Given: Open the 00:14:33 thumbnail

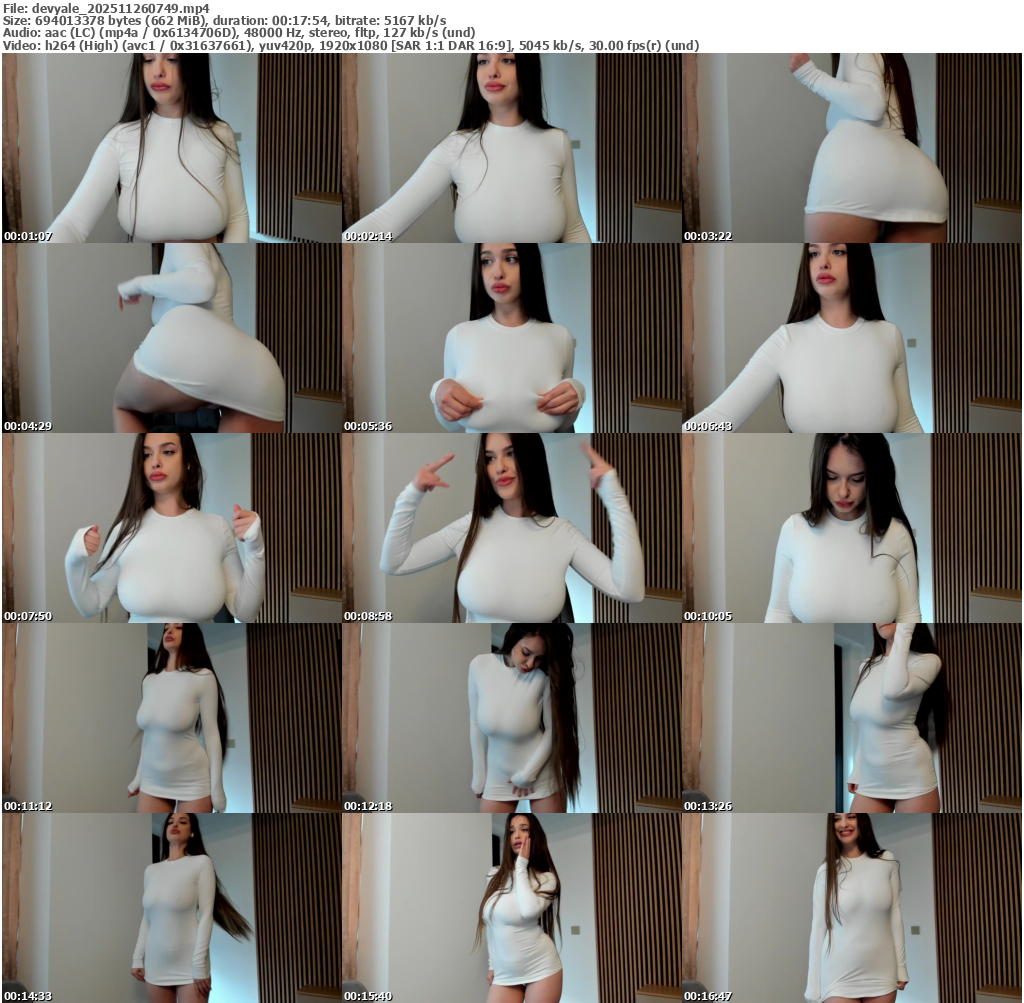Looking at the screenshot, I should point(172,908).
